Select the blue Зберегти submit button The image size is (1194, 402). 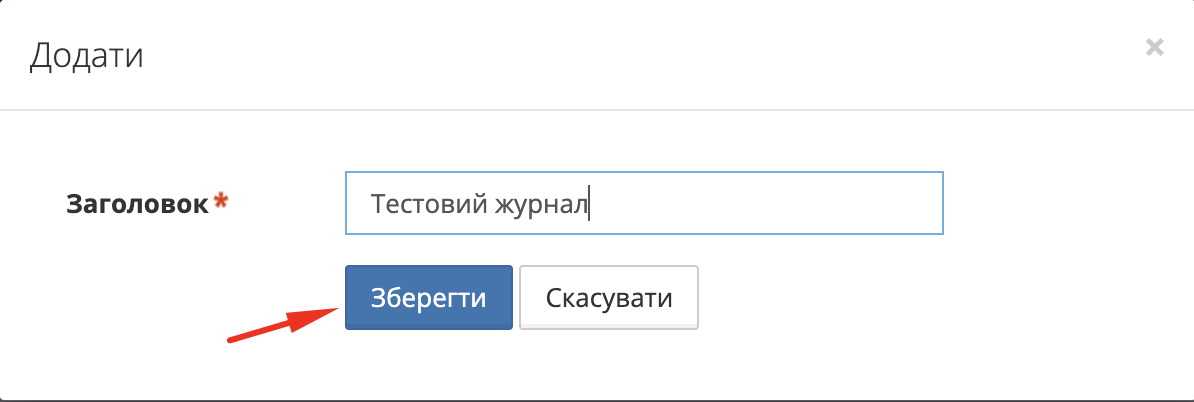tap(429, 298)
